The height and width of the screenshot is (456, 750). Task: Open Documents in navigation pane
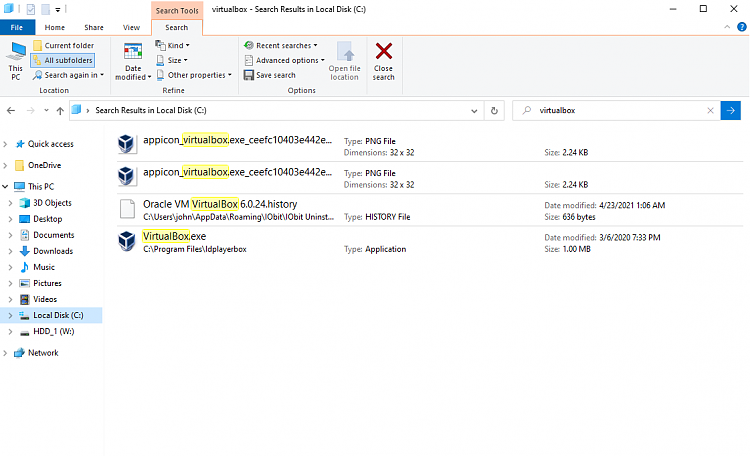pyautogui.click(x=54, y=235)
